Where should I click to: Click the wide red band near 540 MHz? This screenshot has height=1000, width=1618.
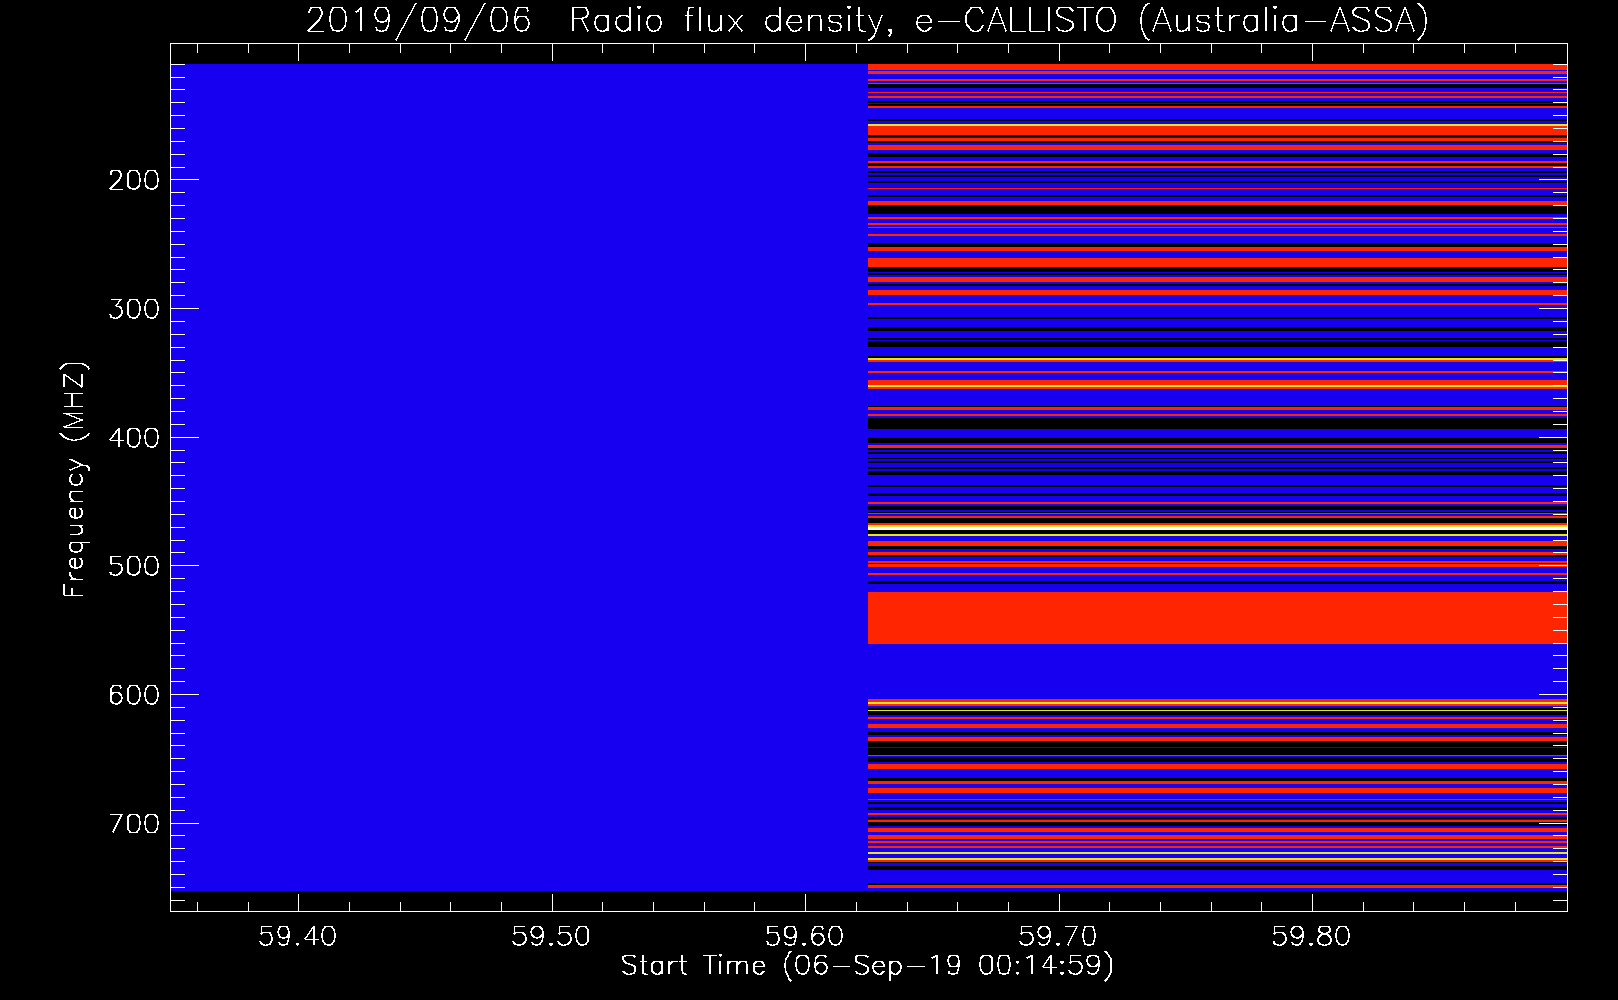[1217, 618]
